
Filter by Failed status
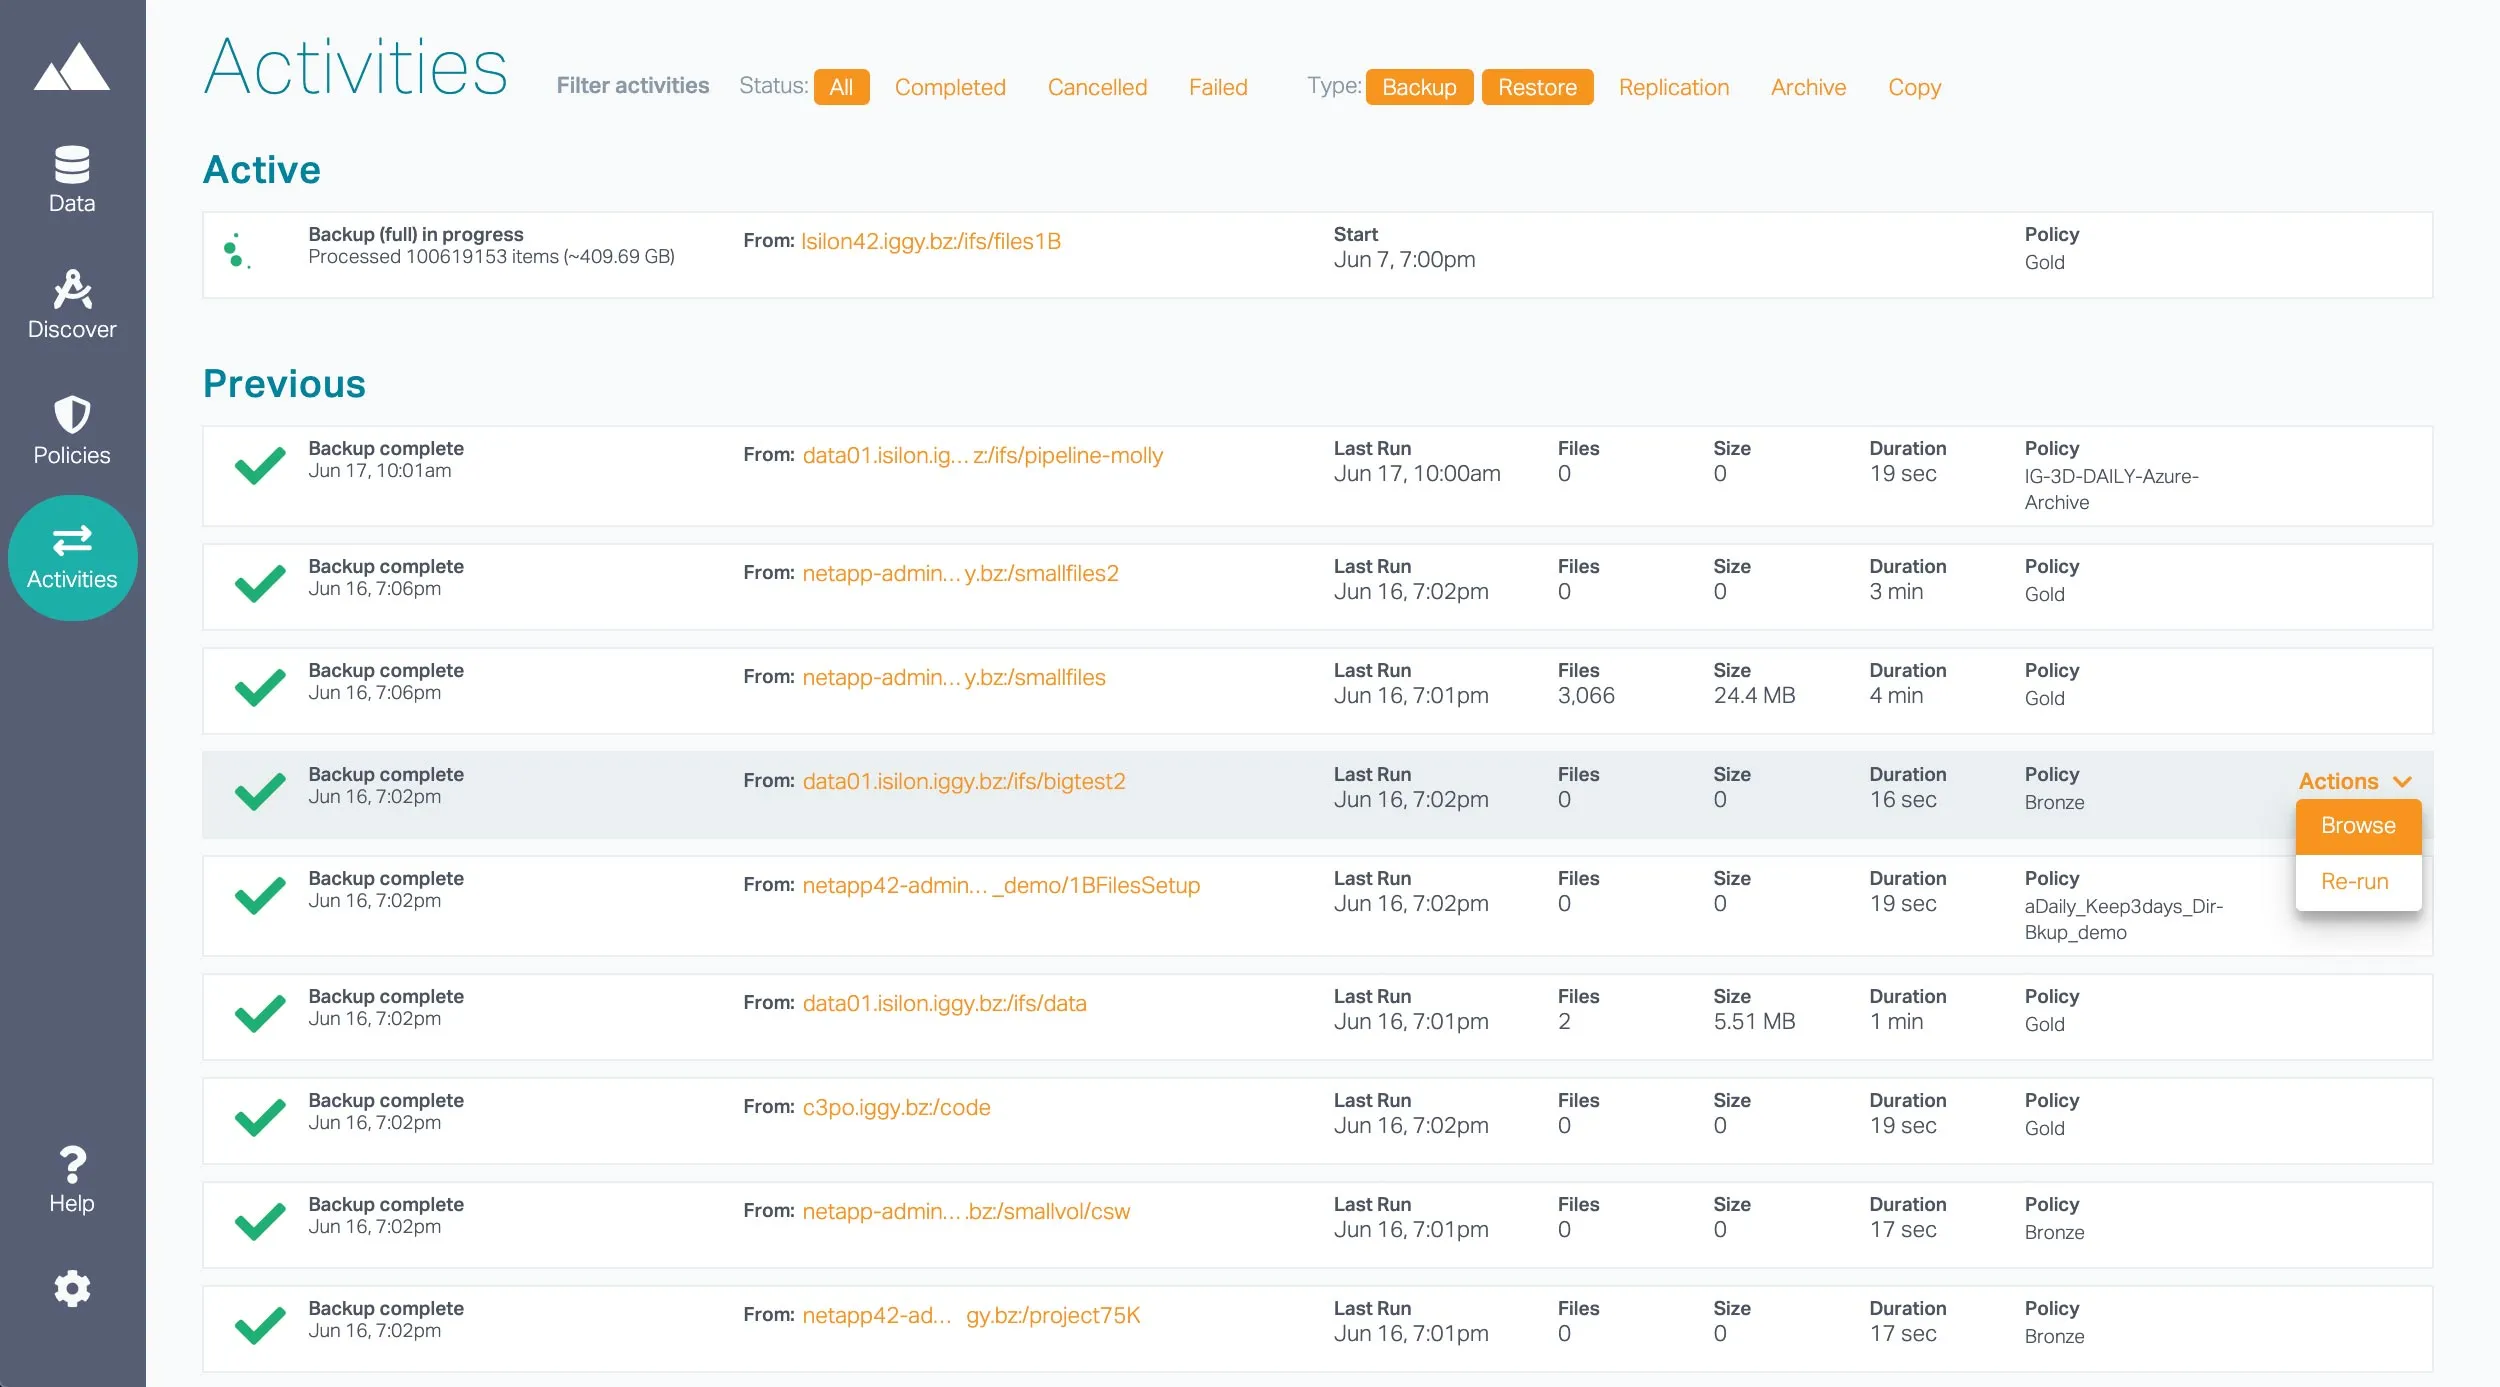[1218, 87]
